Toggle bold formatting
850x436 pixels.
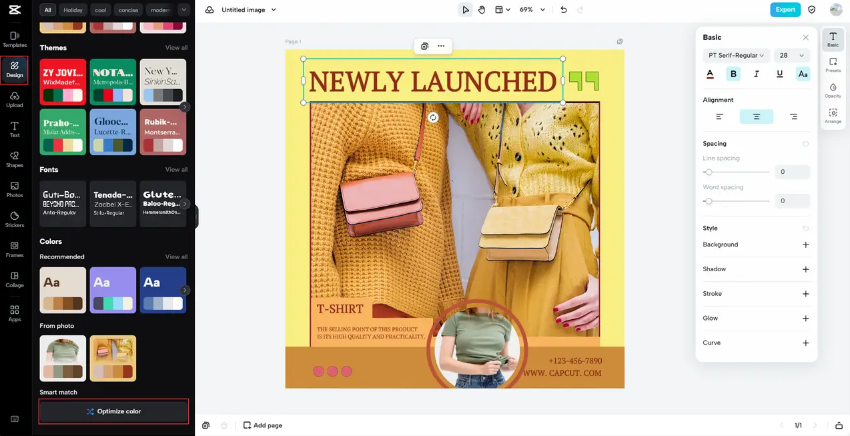(x=733, y=74)
